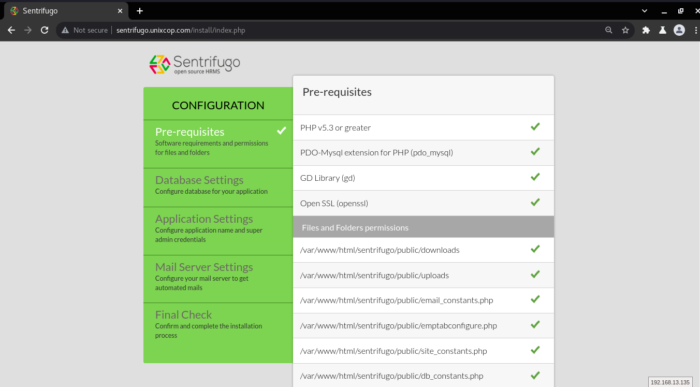Click the 'GD Library (gd)' text
700x387 pixels.
coord(328,178)
